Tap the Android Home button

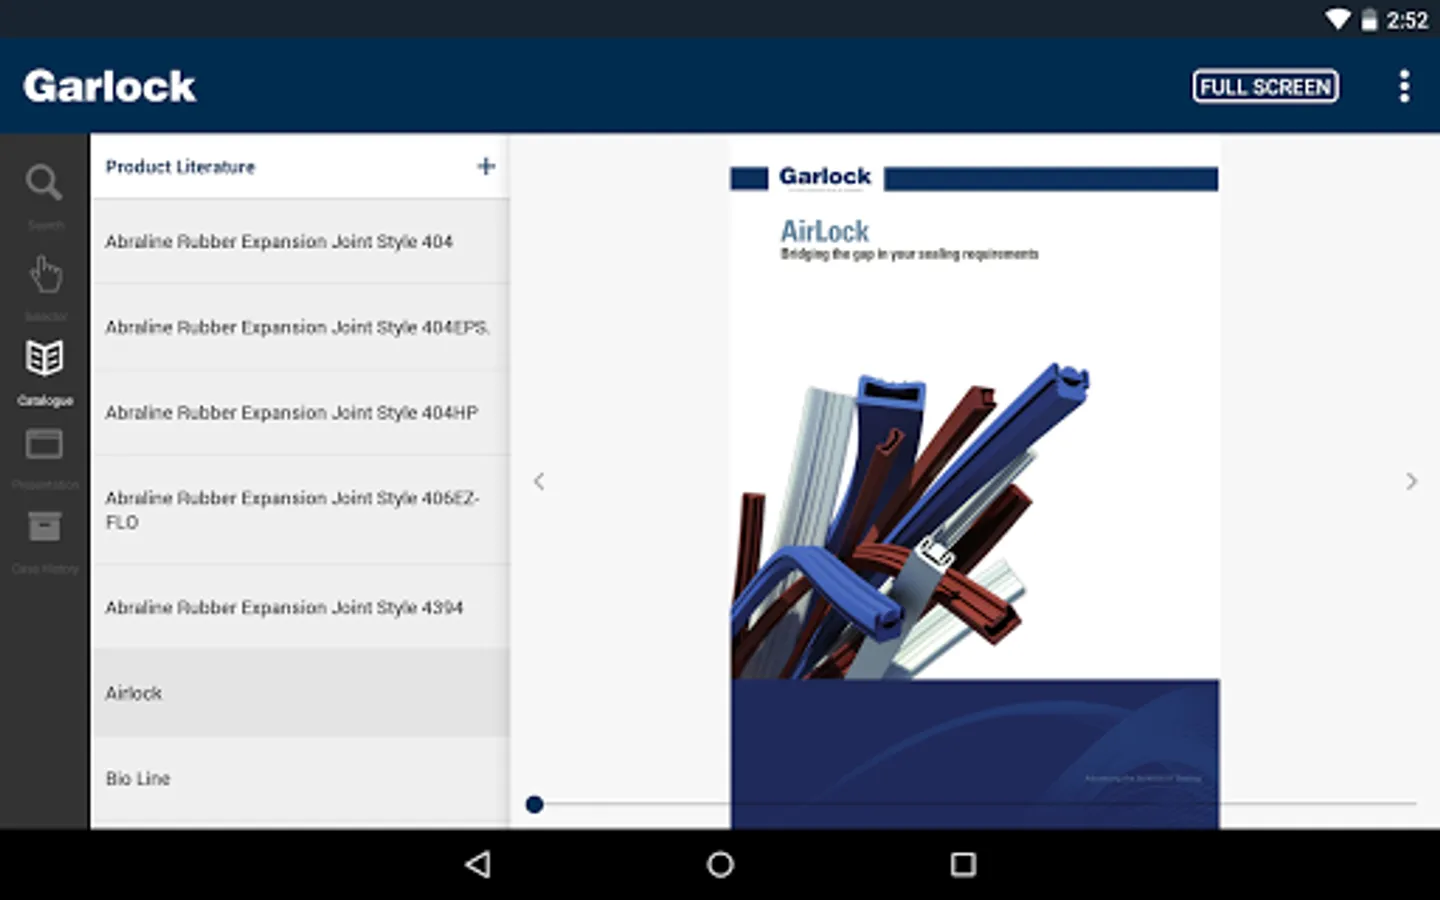pyautogui.click(x=720, y=864)
